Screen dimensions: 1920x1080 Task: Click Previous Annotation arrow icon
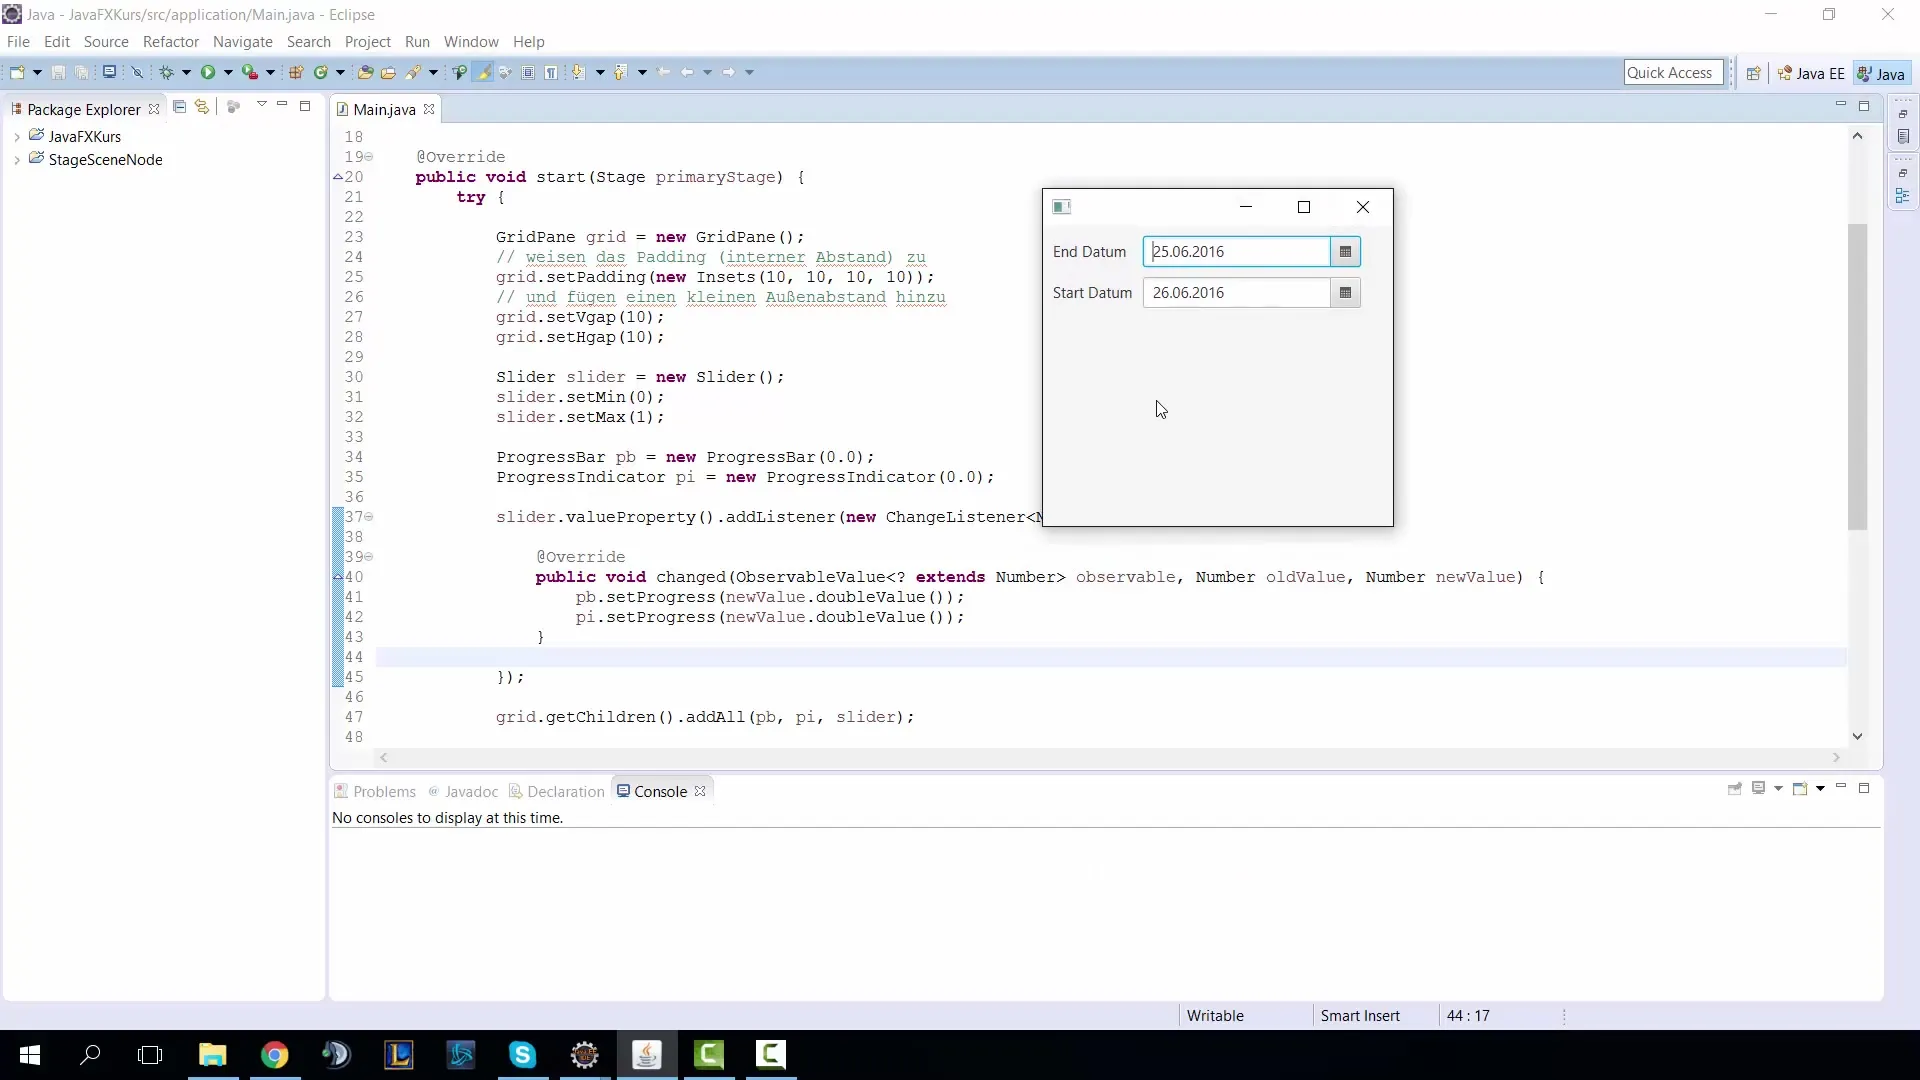coord(621,72)
